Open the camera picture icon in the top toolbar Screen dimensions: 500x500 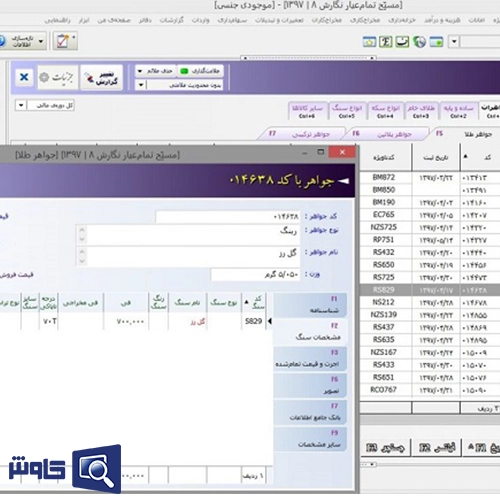pyautogui.click(x=369, y=42)
